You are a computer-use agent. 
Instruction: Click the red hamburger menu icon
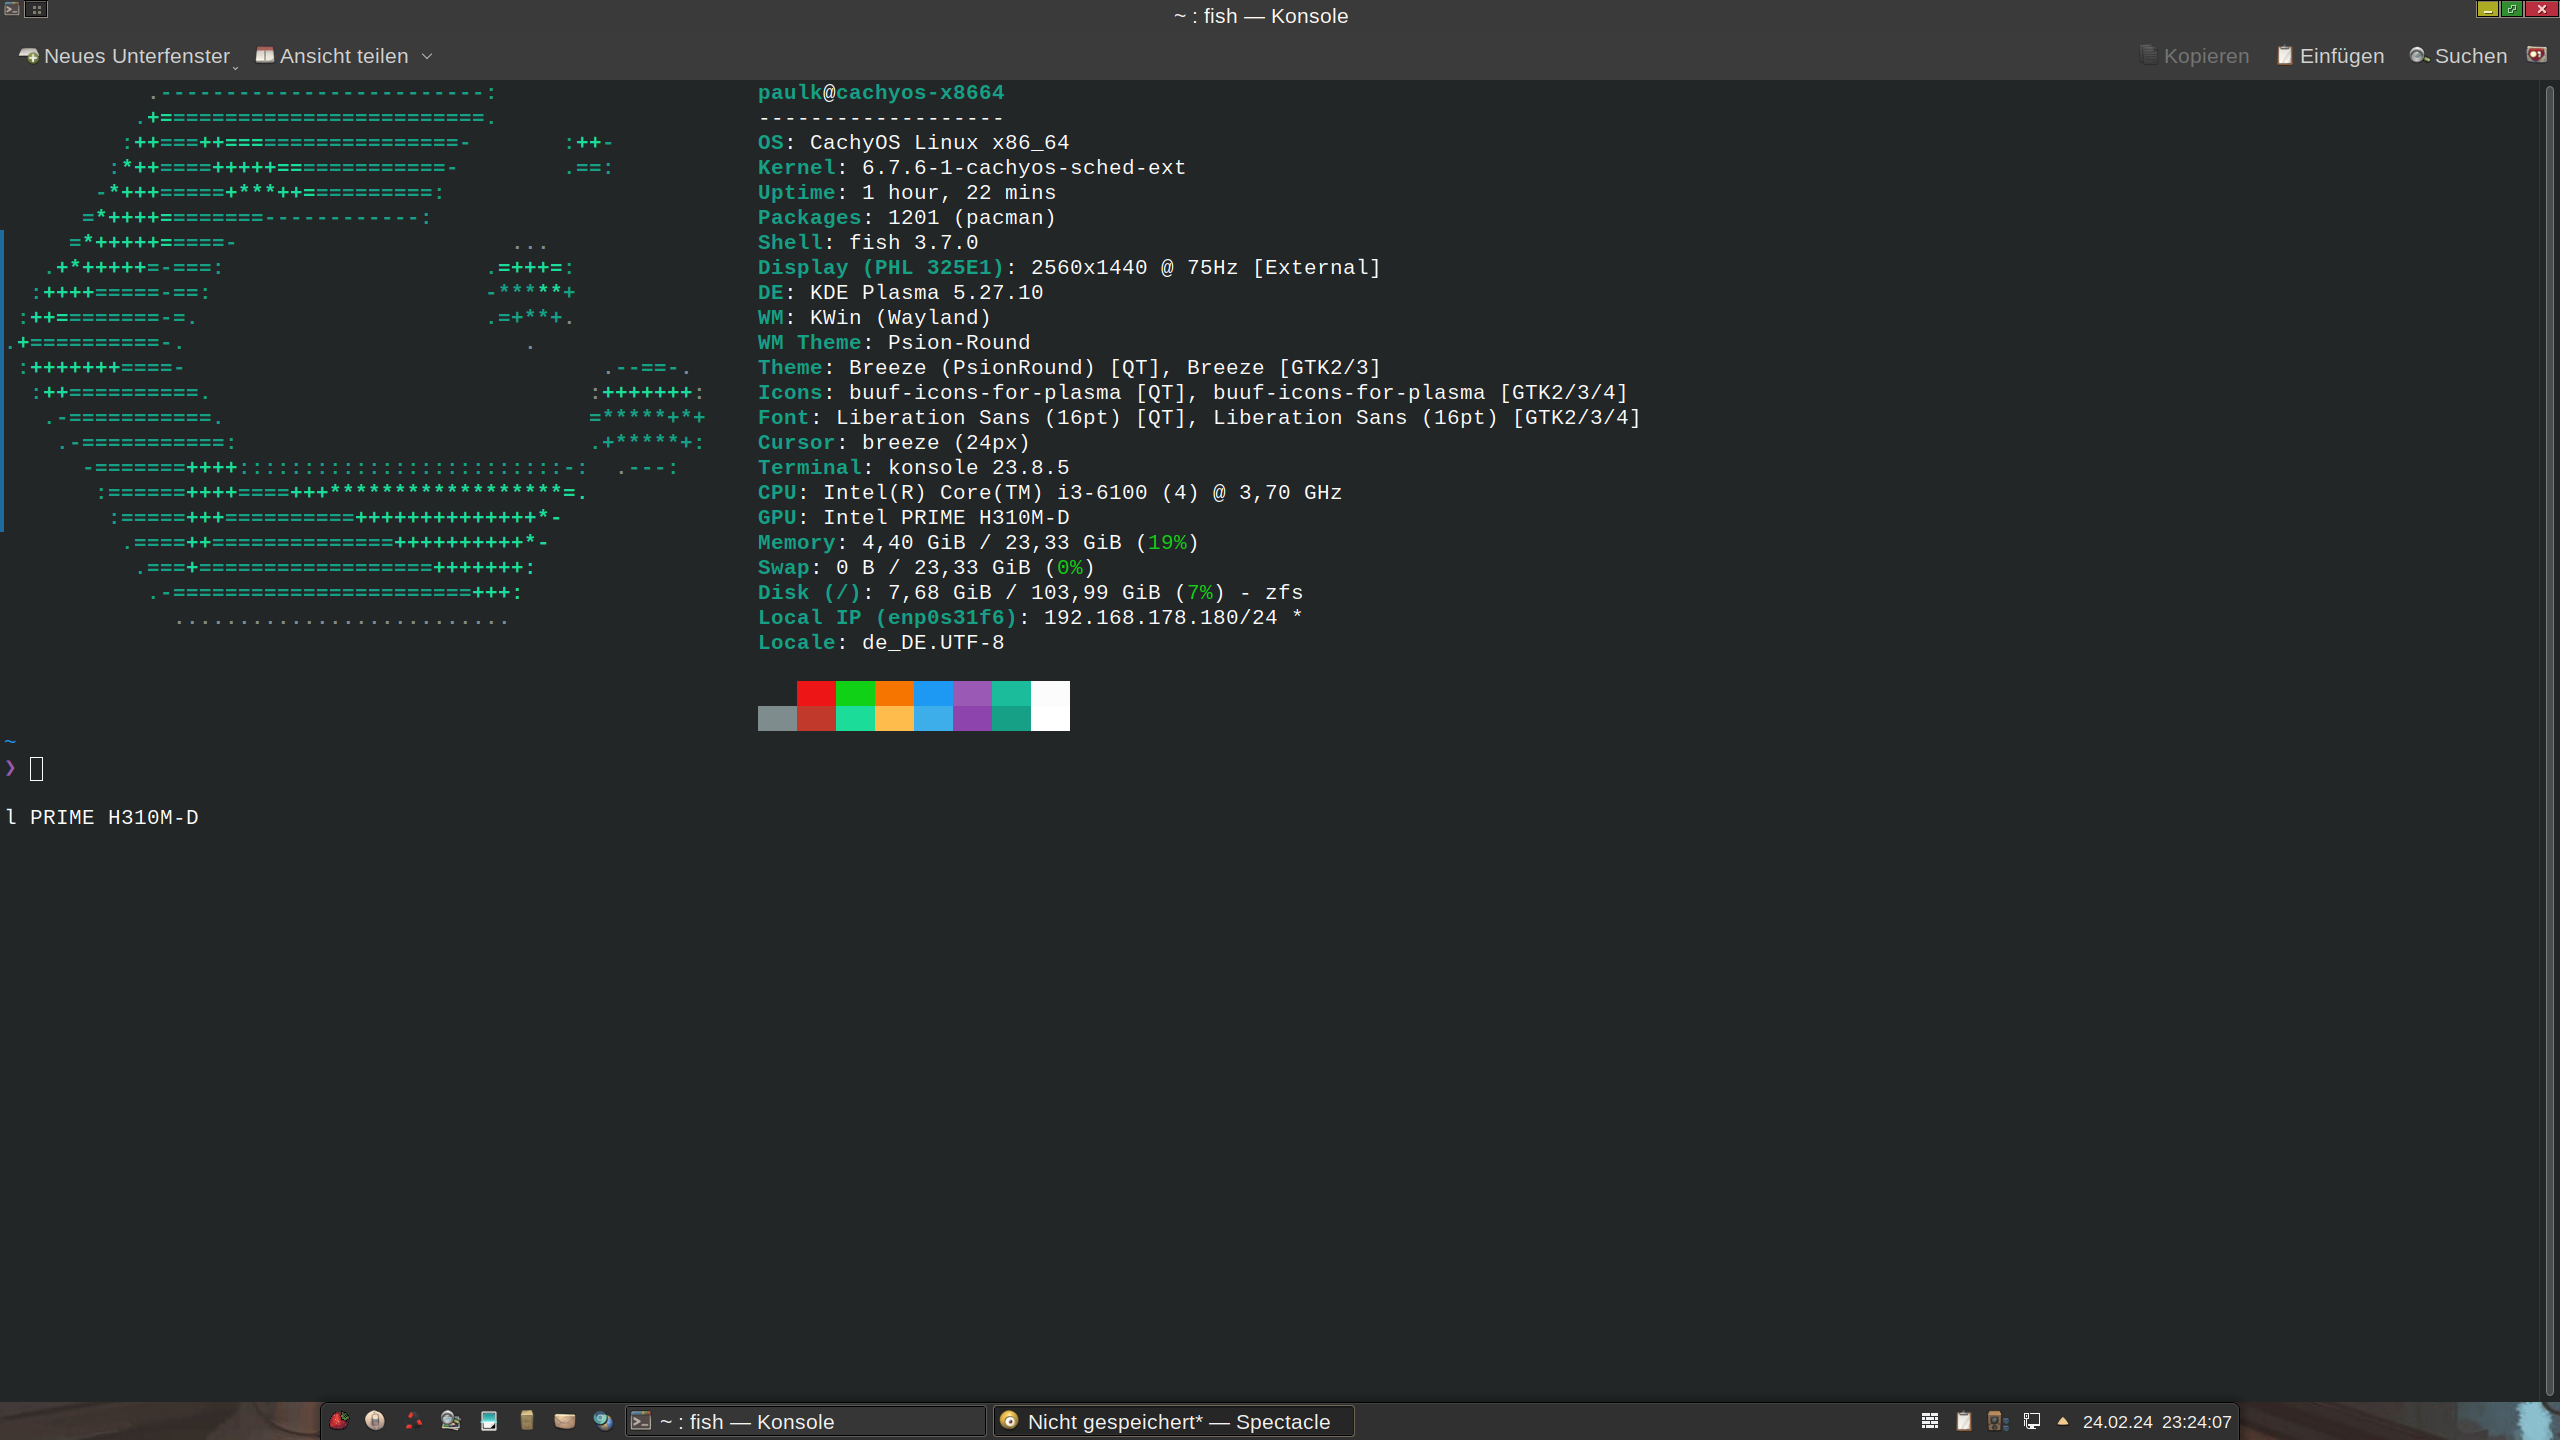[x=2537, y=55]
